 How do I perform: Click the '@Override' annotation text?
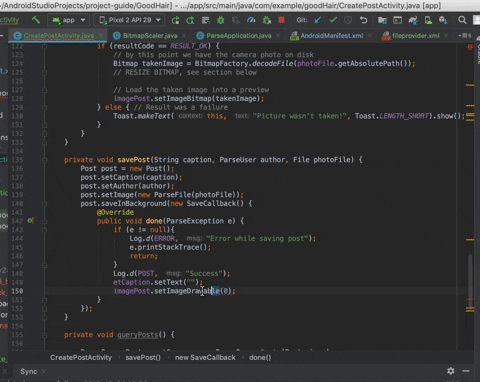pyautogui.click(x=115, y=212)
